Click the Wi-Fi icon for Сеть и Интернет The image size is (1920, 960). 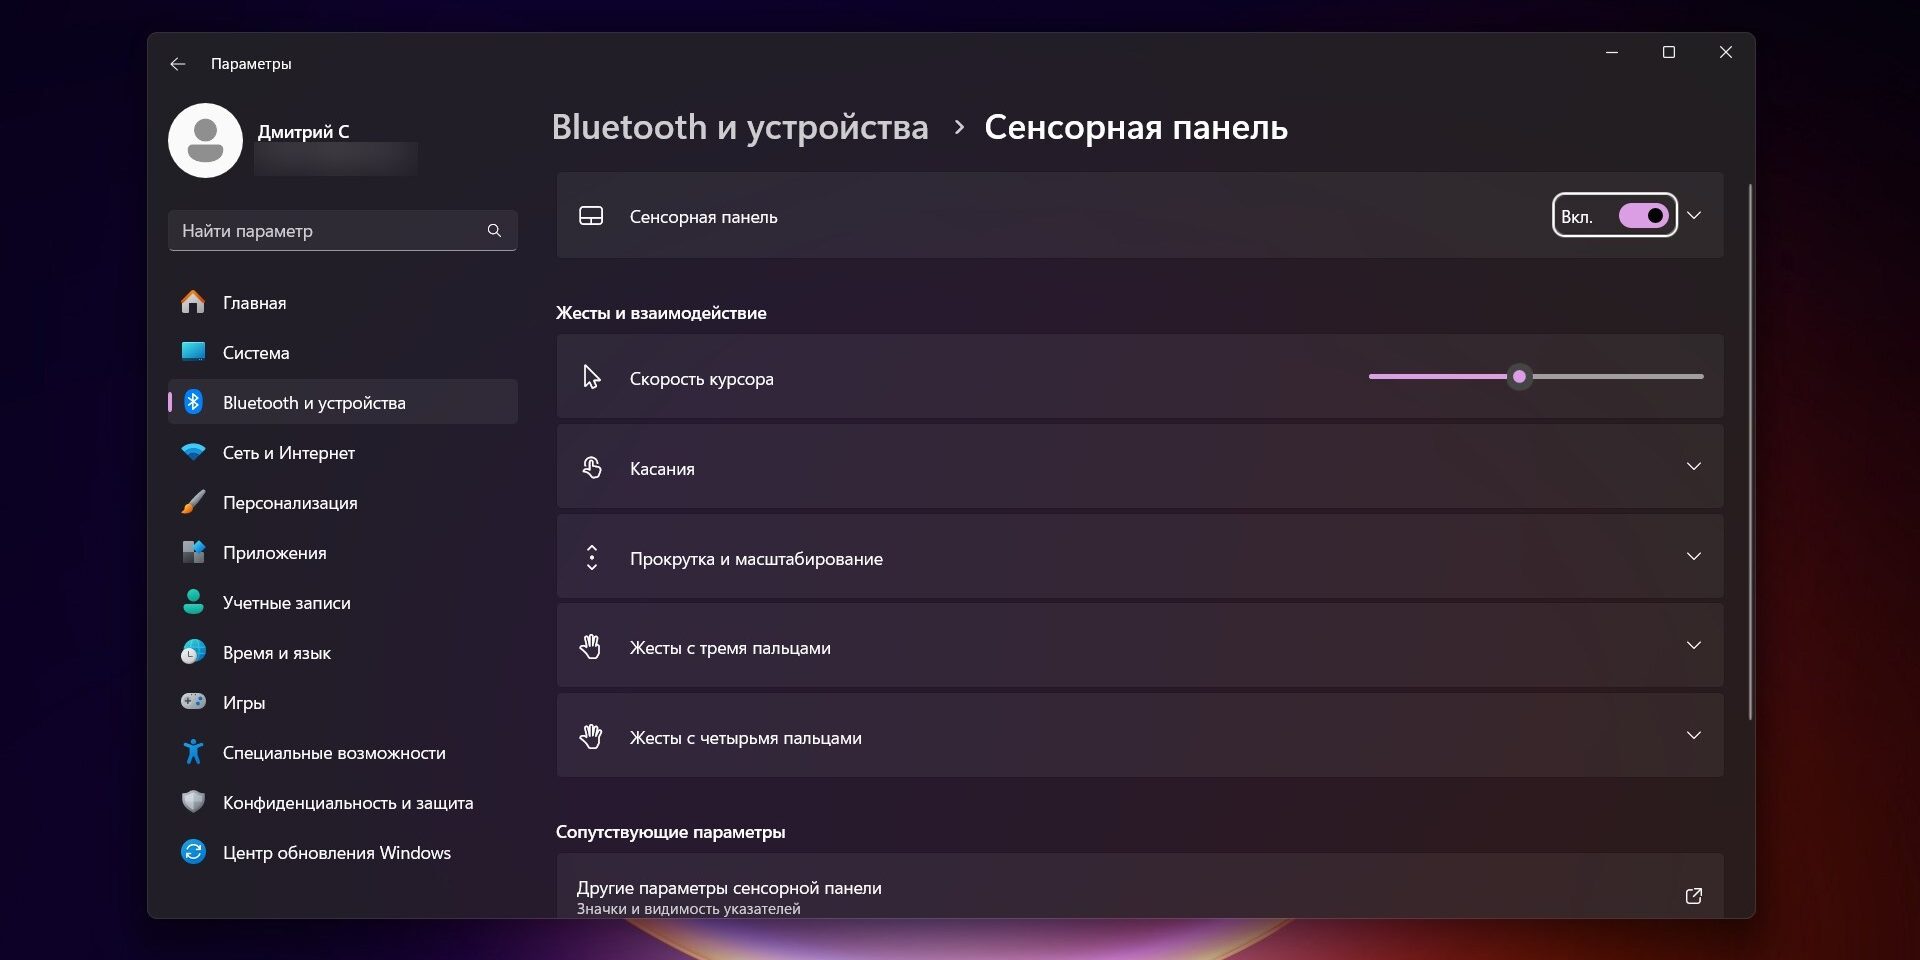(193, 452)
